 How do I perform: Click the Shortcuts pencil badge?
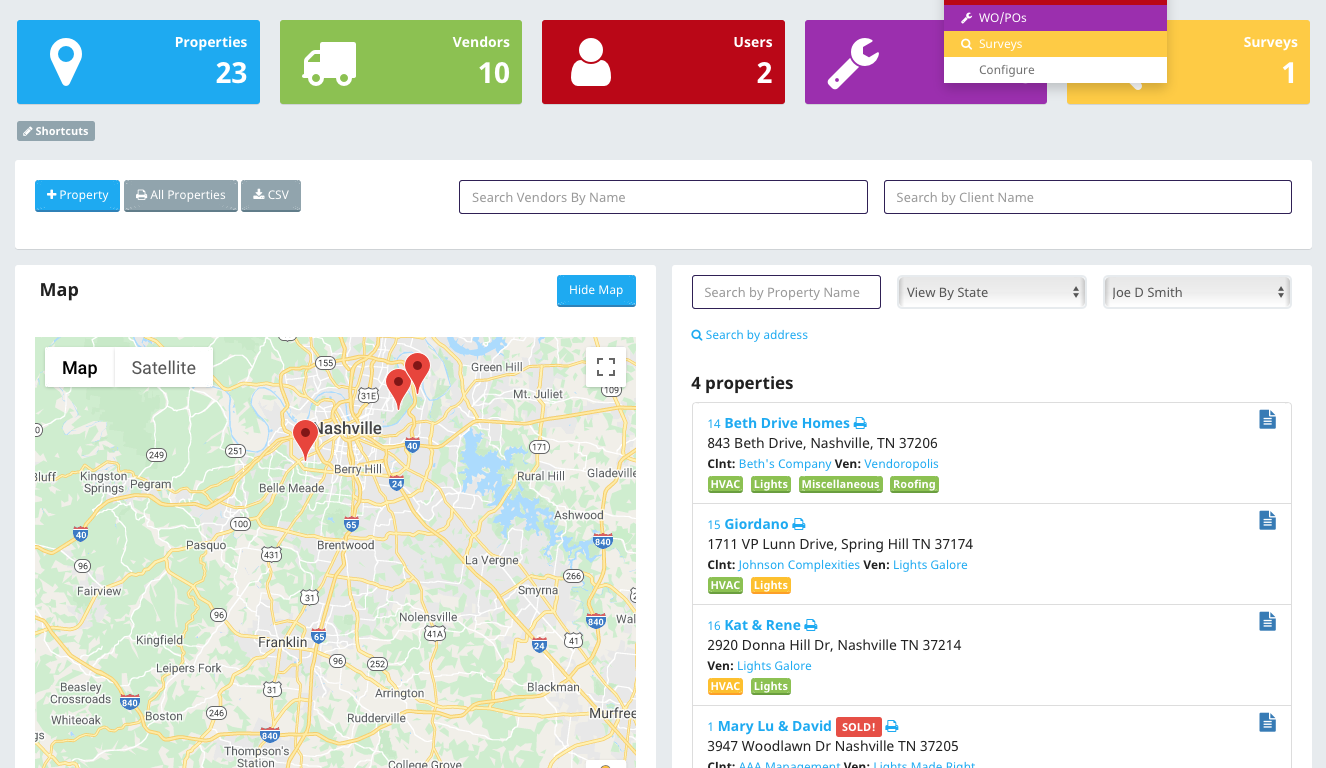tap(56, 131)
